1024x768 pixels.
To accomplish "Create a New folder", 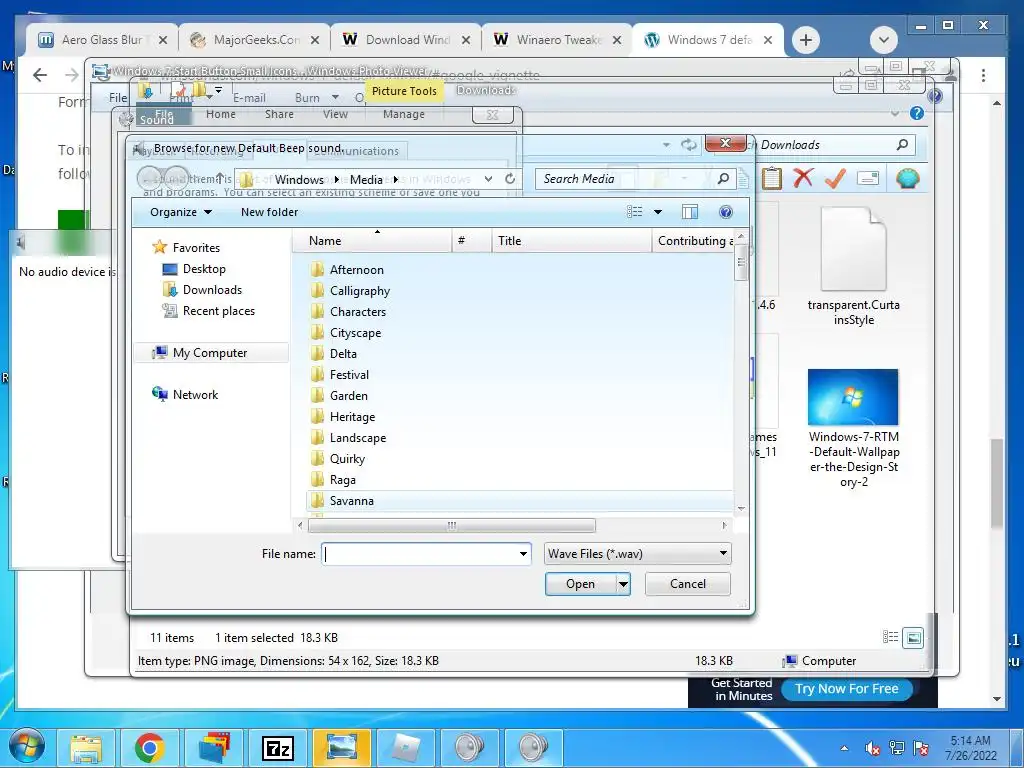I will [269, 212].
